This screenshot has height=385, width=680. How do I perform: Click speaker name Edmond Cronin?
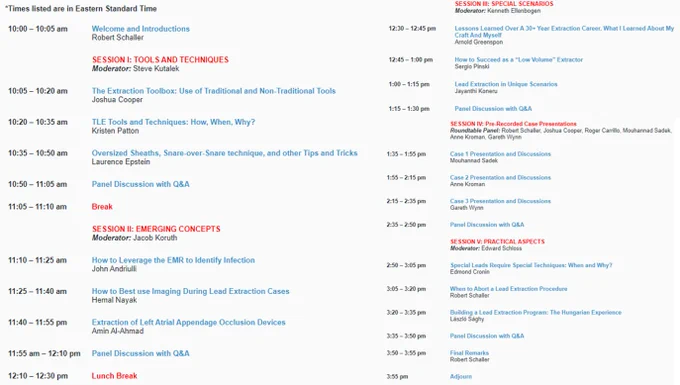pos(469,272)
